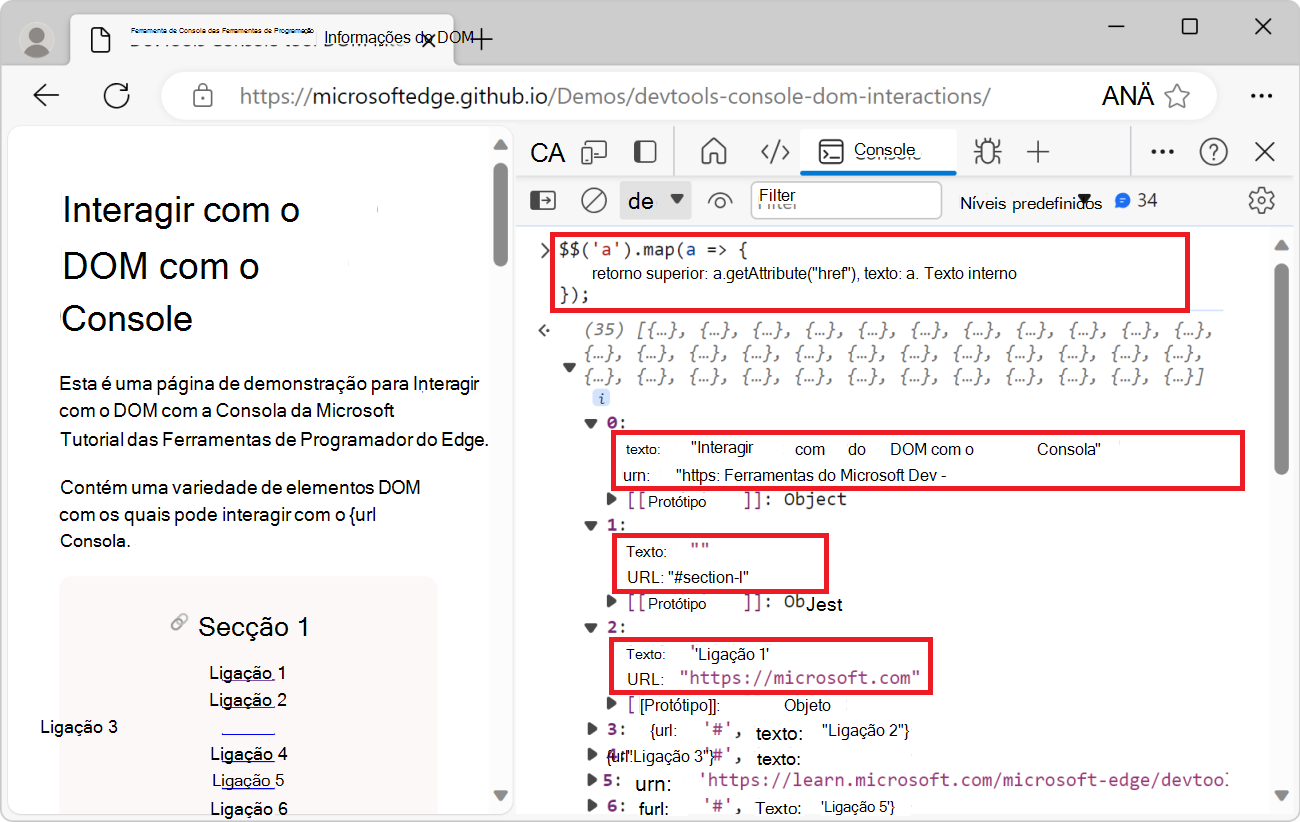Click the webpage scrollbar down arrow
The width and height of the screenshot is (1300, 822).
pyautogui.click(x=500, y=795)
